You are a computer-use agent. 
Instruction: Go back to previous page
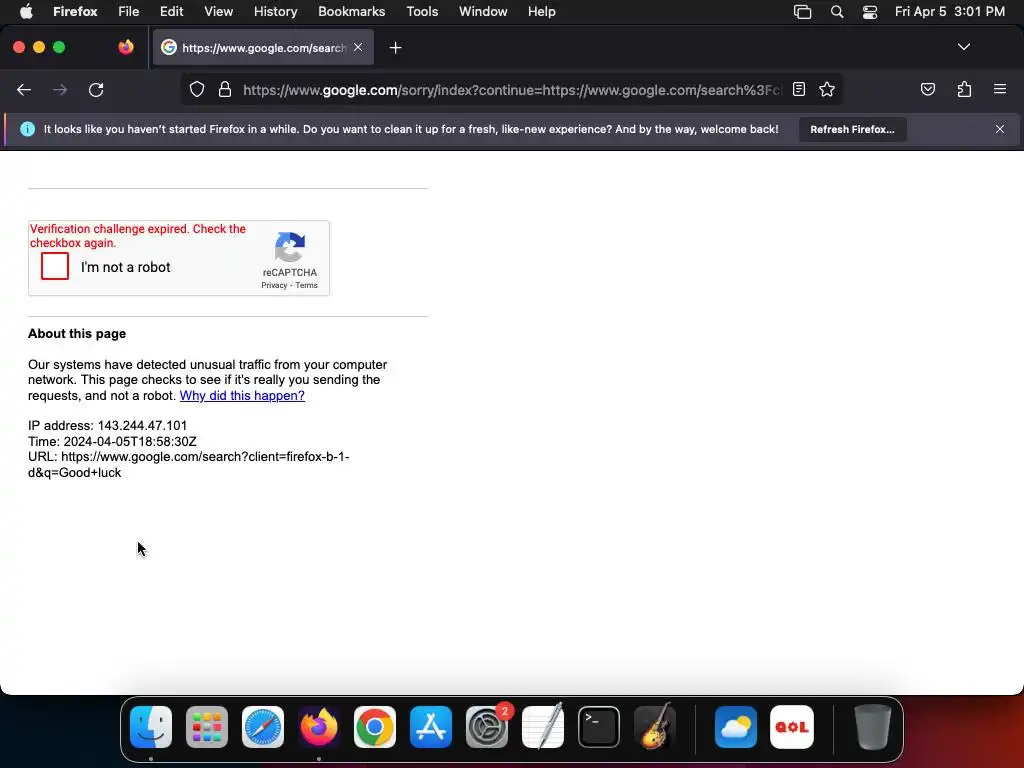click(x=24, y=90)
